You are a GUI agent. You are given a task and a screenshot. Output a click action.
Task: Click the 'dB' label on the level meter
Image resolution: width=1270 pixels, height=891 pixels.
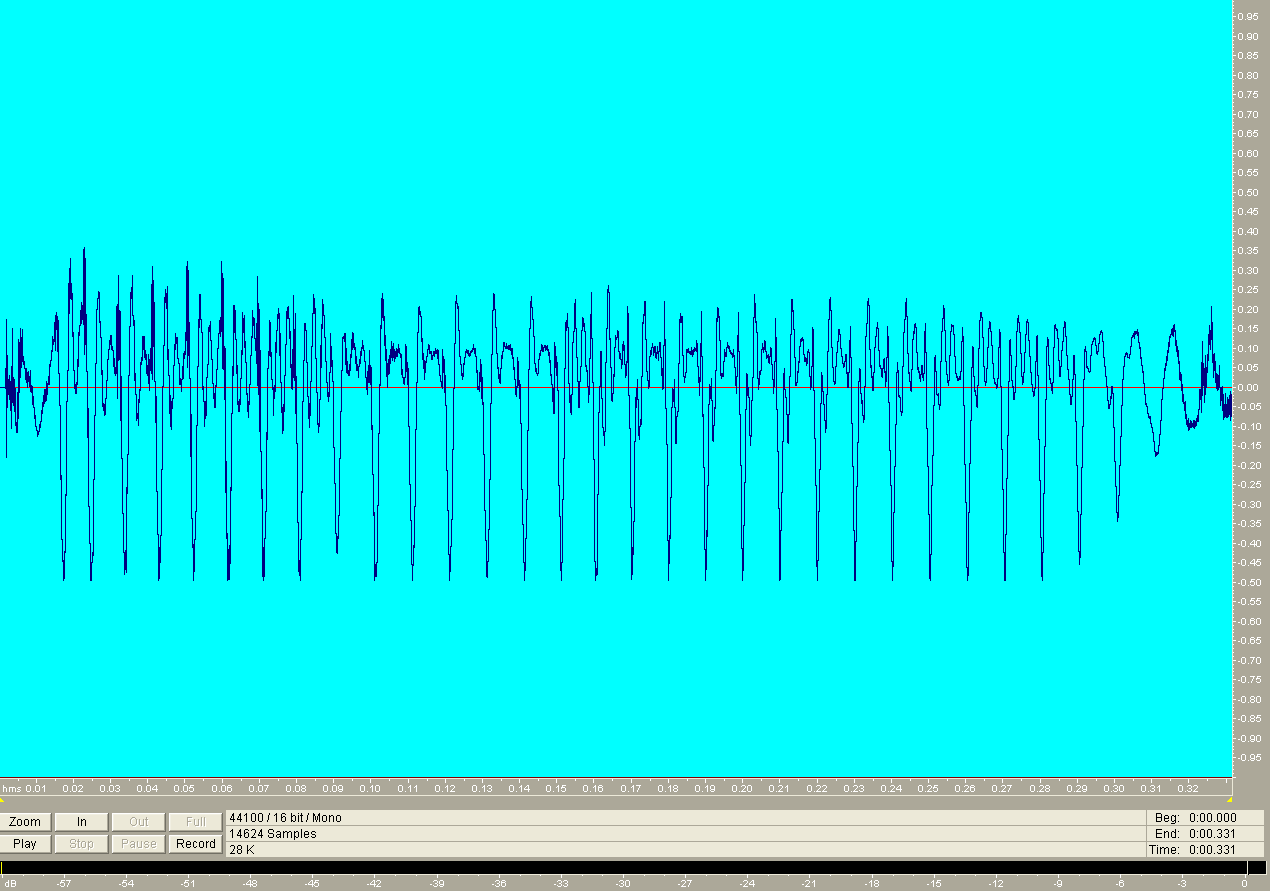coord(10,884)
